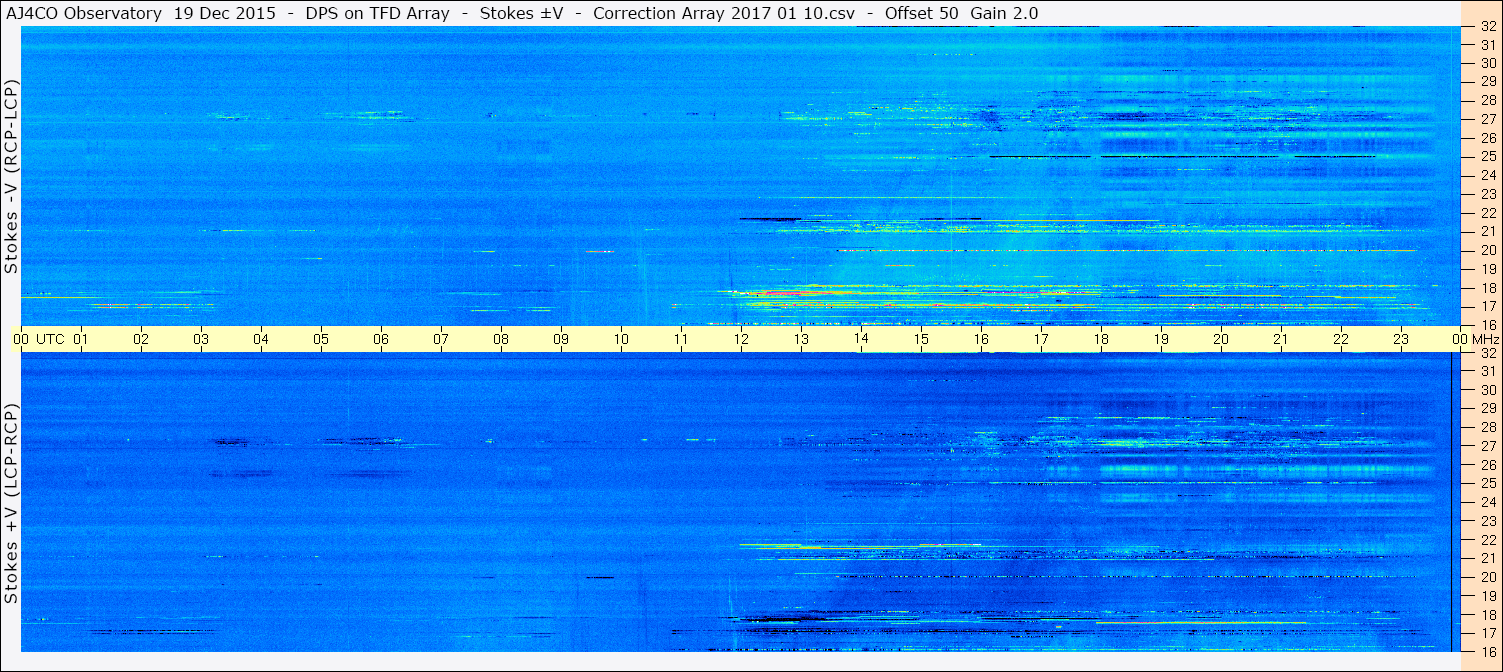Click the 10 hour marker on UTC axis

pos(621,339)
